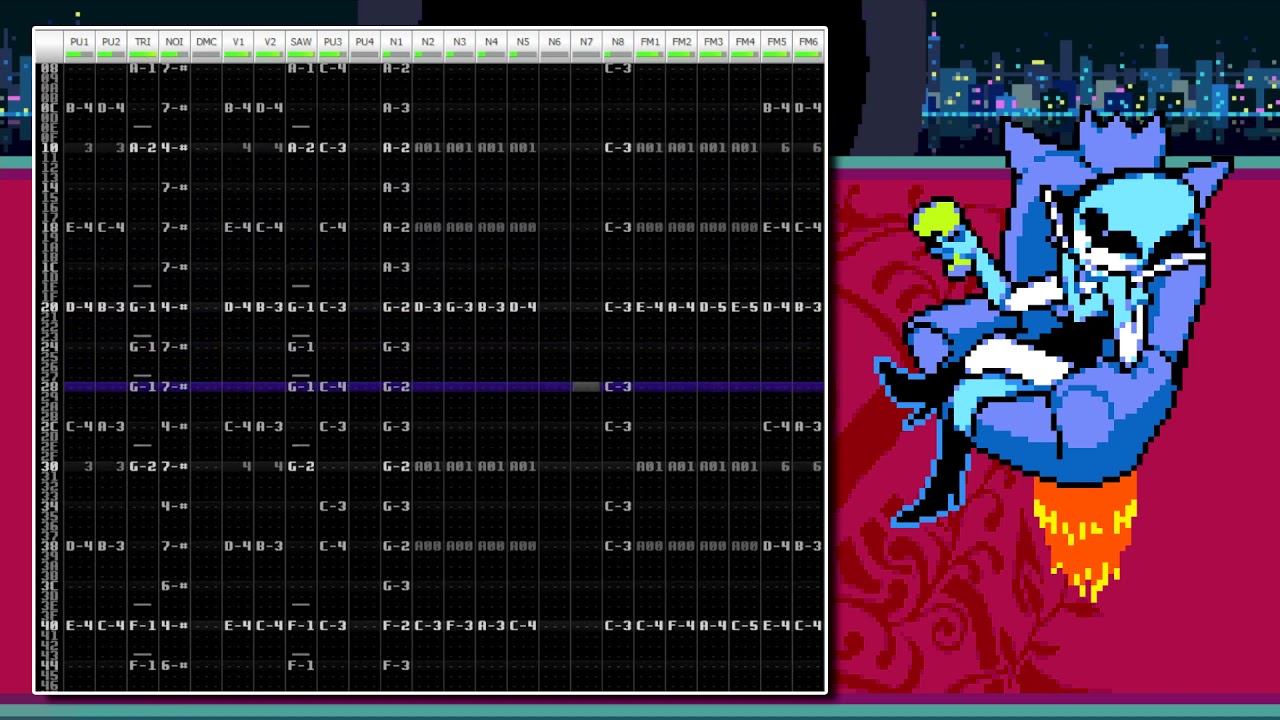The image size is (1280, 720).
Task: Click the C-5 note in FM4 on row 40
Action: pyautogui.click(x=745, y=626)
